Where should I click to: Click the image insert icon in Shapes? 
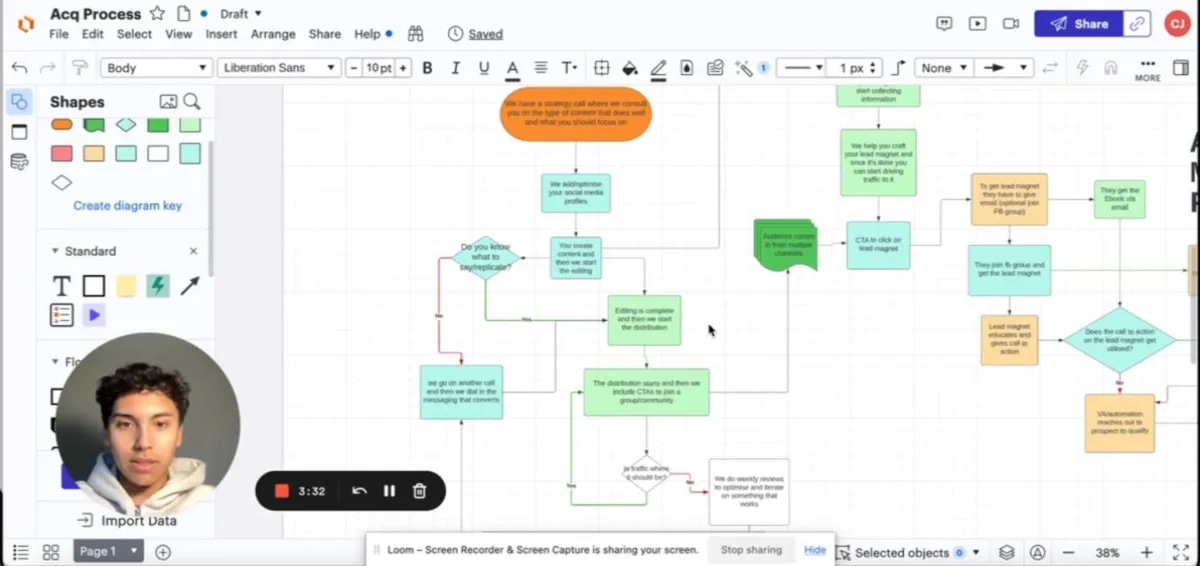(168, 101)
